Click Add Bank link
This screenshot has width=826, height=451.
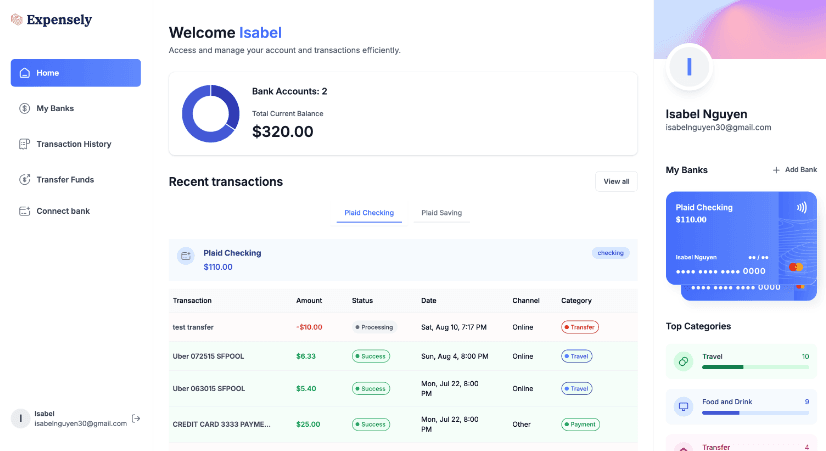click(x=795, y=170)
